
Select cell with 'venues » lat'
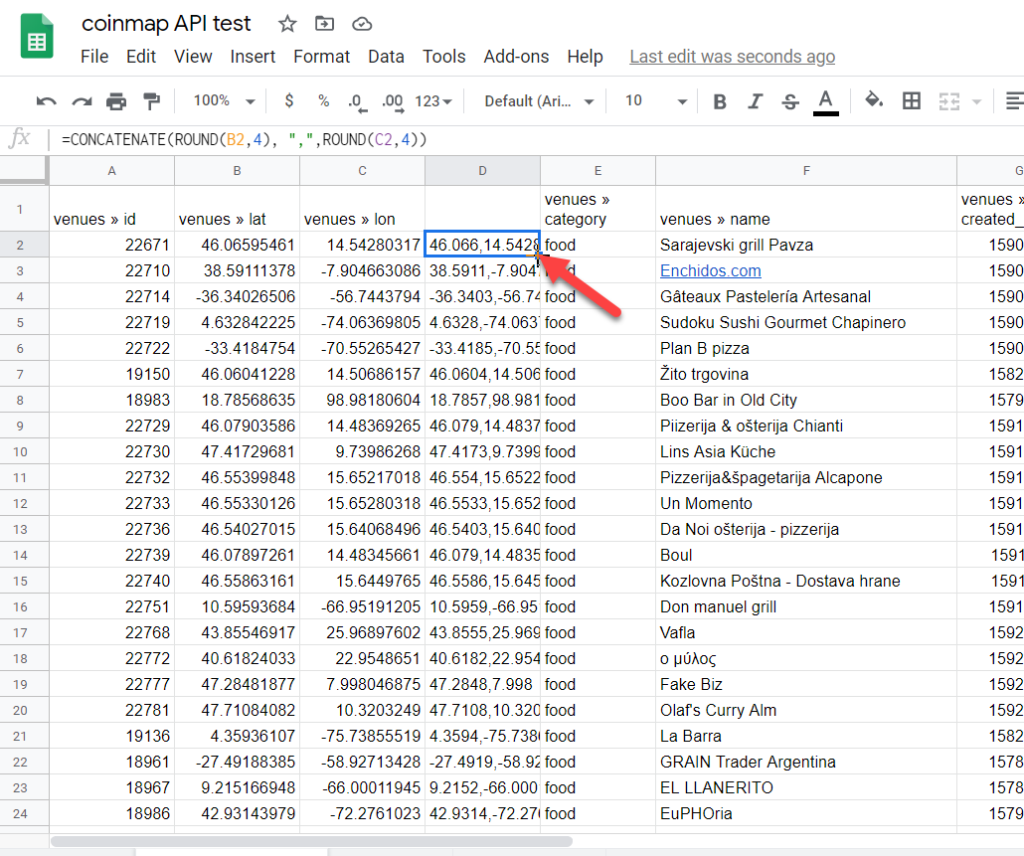point(237,209)
